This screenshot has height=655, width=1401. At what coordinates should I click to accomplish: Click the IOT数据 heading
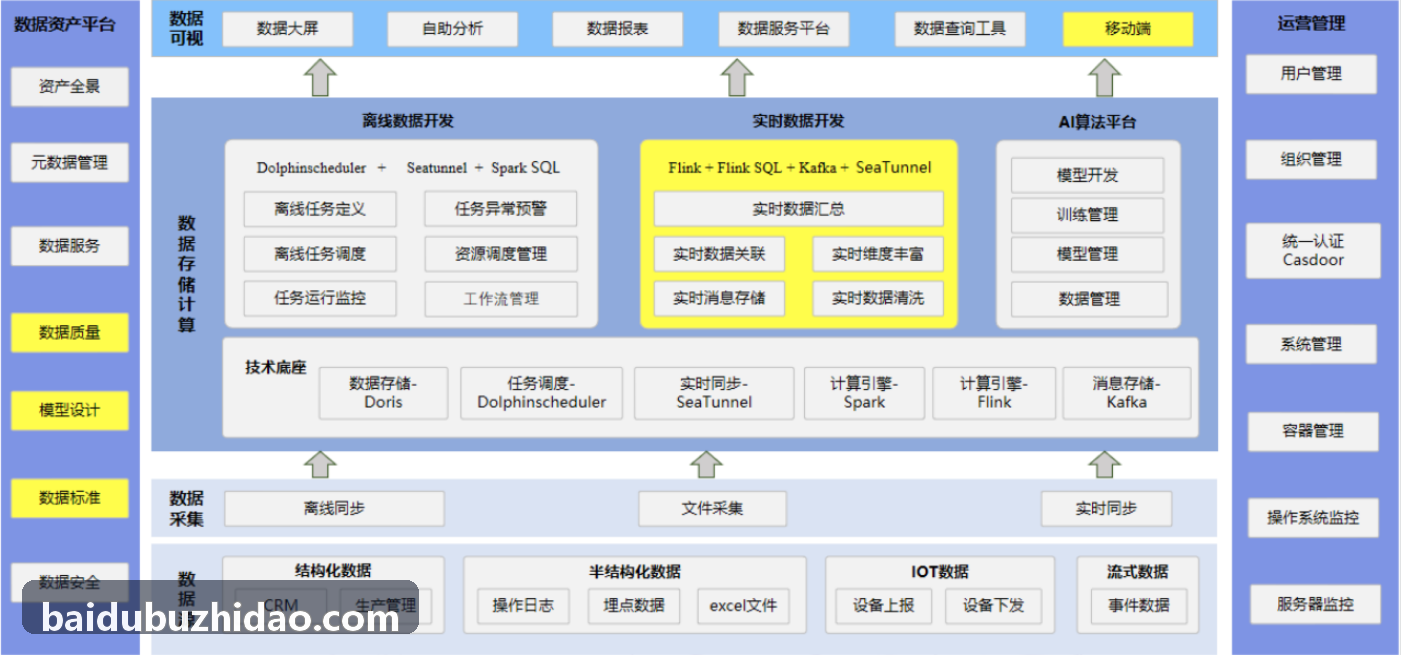(939, 571)
